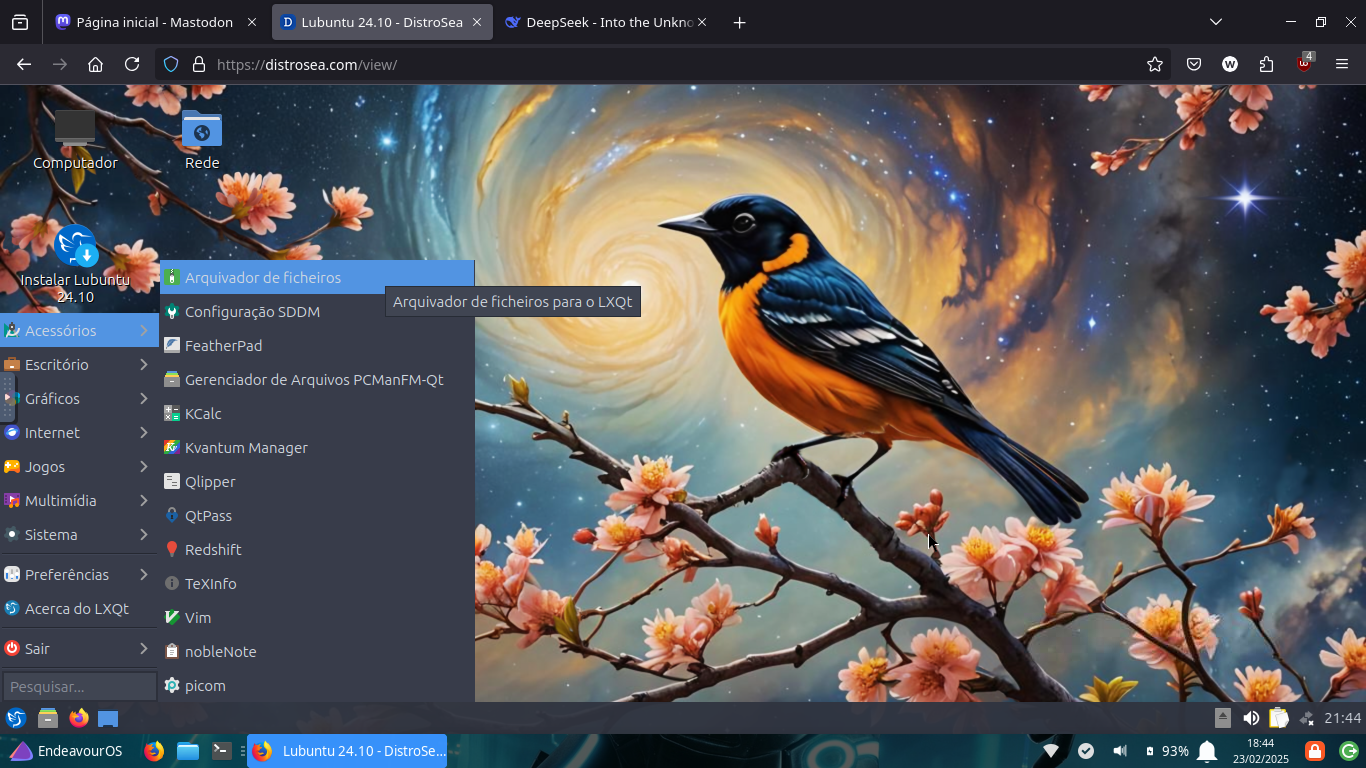Bookmark this page with star icon
This screenshot has height=768, width=1366.
pos(1155,64)
